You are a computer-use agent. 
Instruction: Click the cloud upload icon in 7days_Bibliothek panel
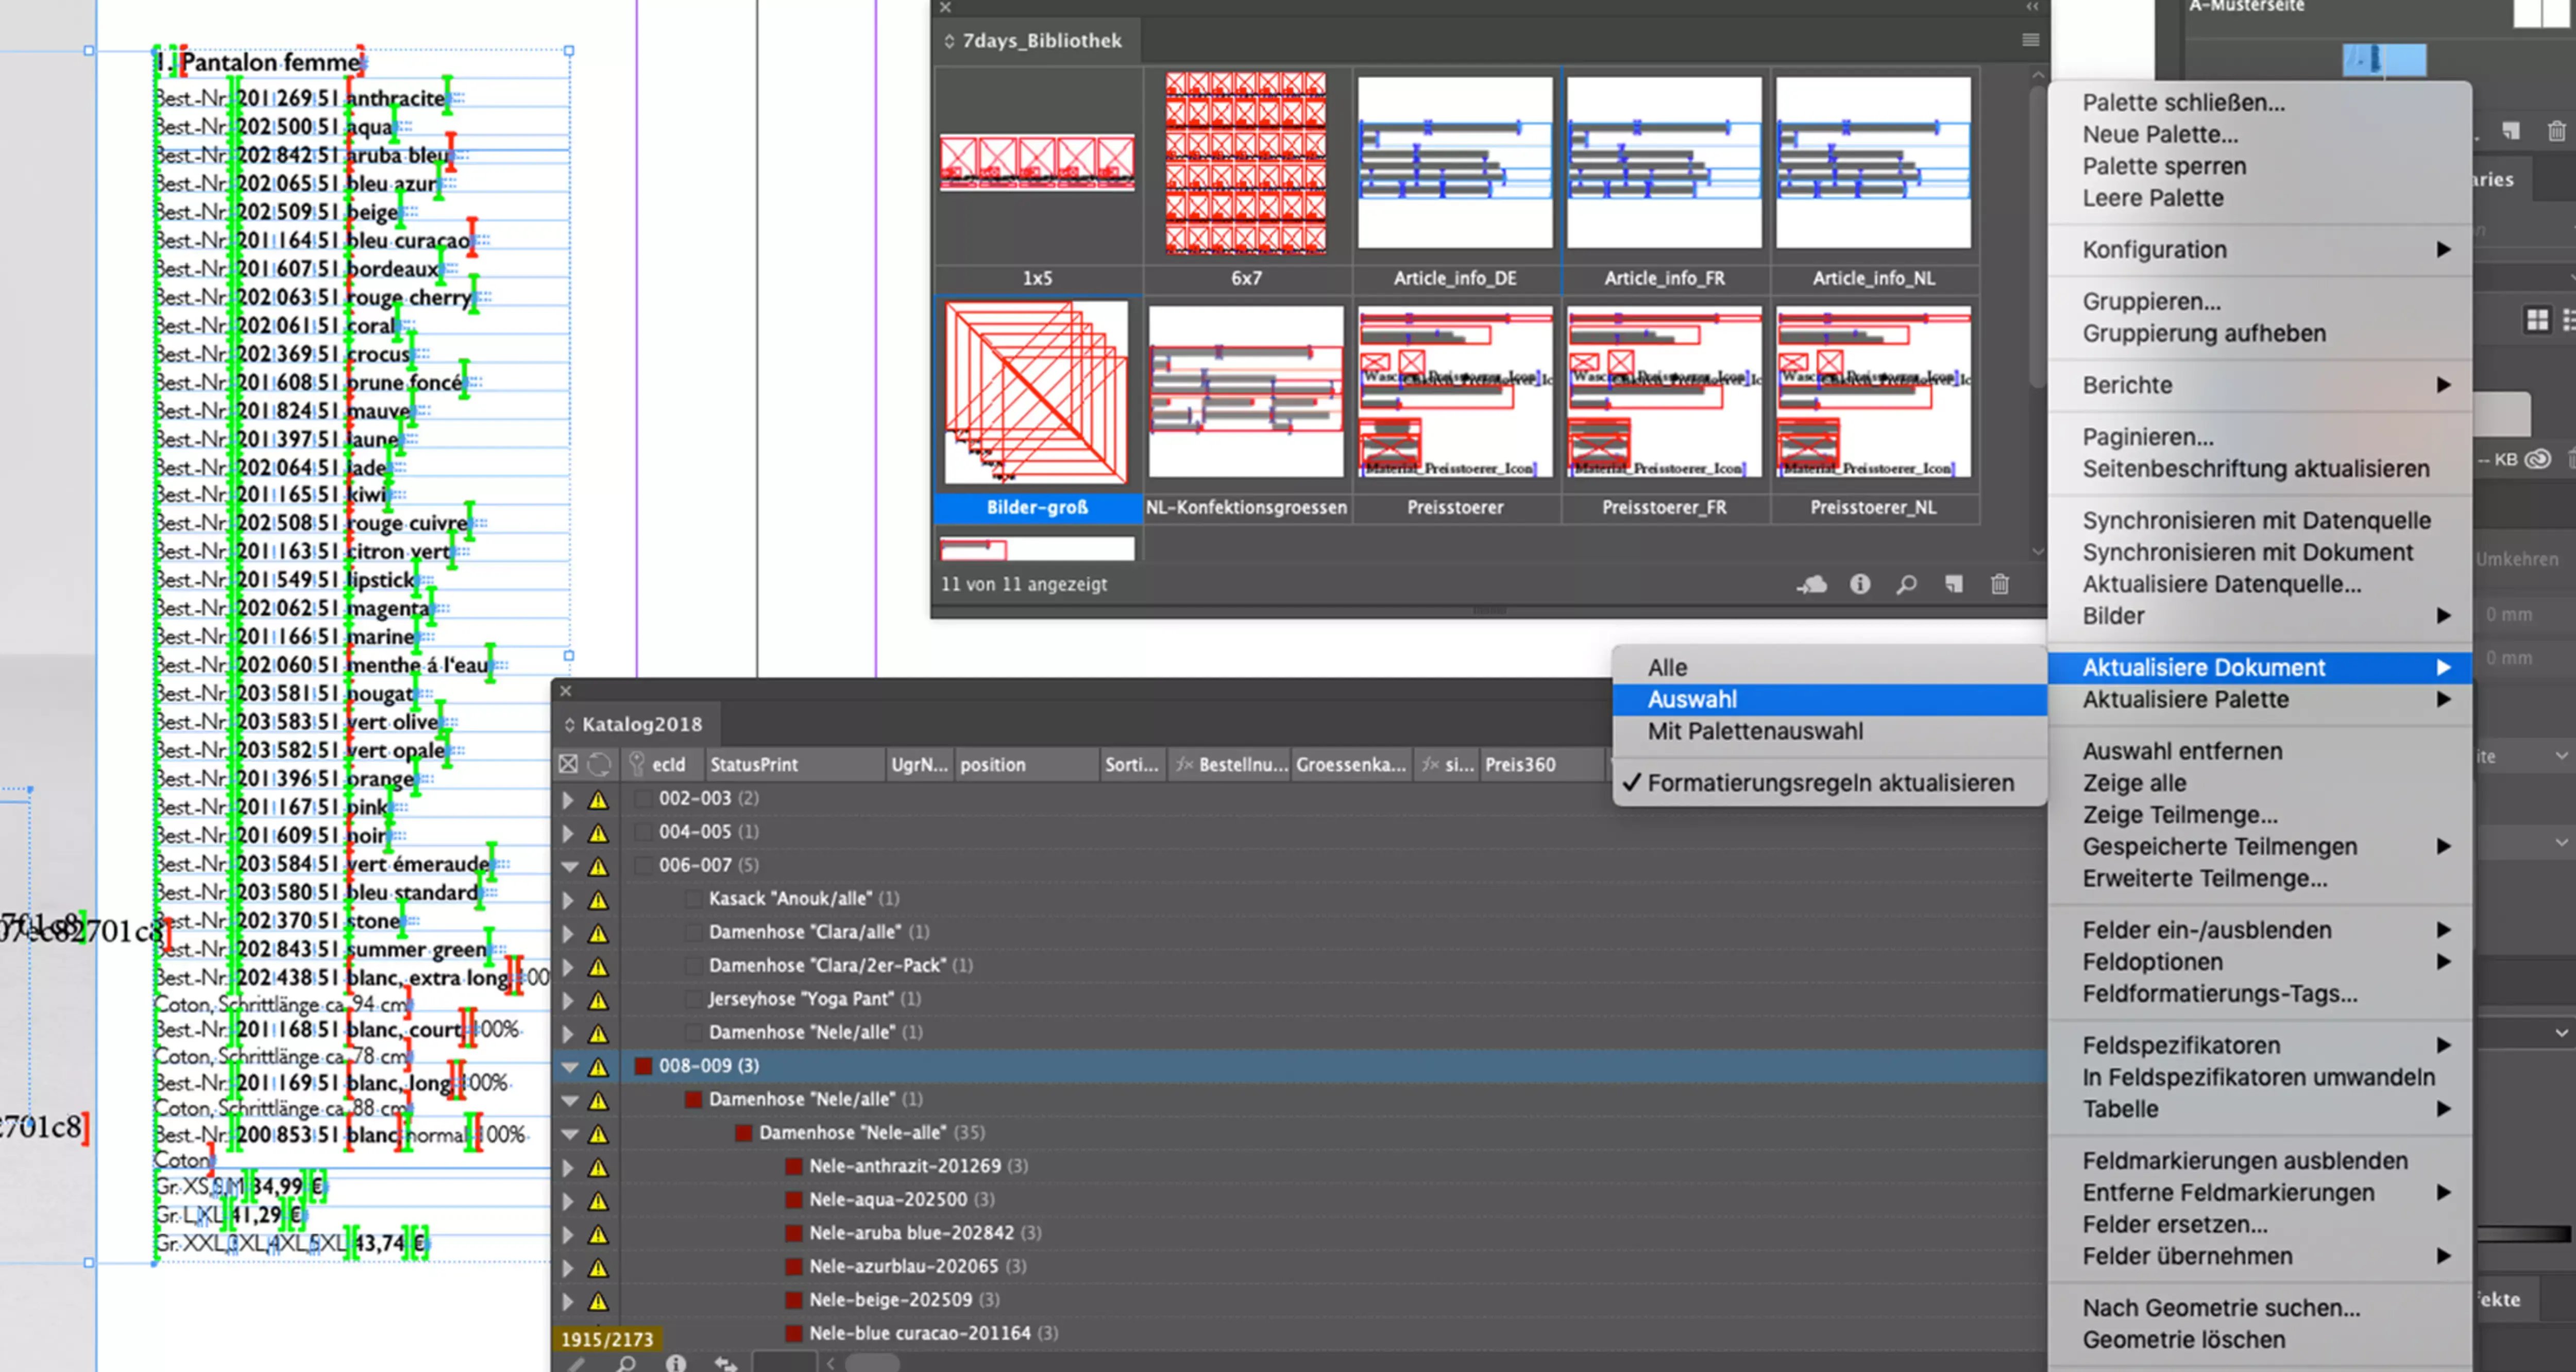click(1812, 585)
